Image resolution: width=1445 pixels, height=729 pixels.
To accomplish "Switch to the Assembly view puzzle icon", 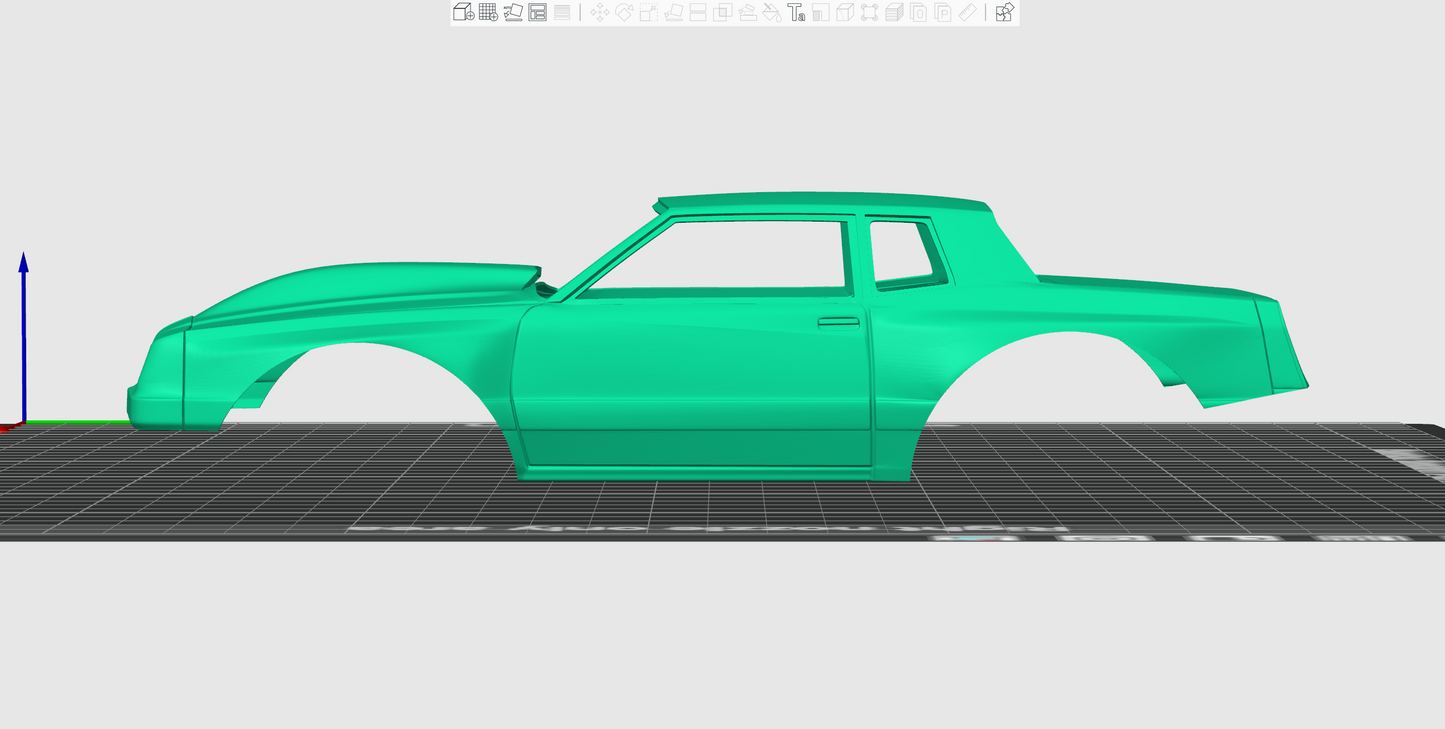I will (1005, 12).
